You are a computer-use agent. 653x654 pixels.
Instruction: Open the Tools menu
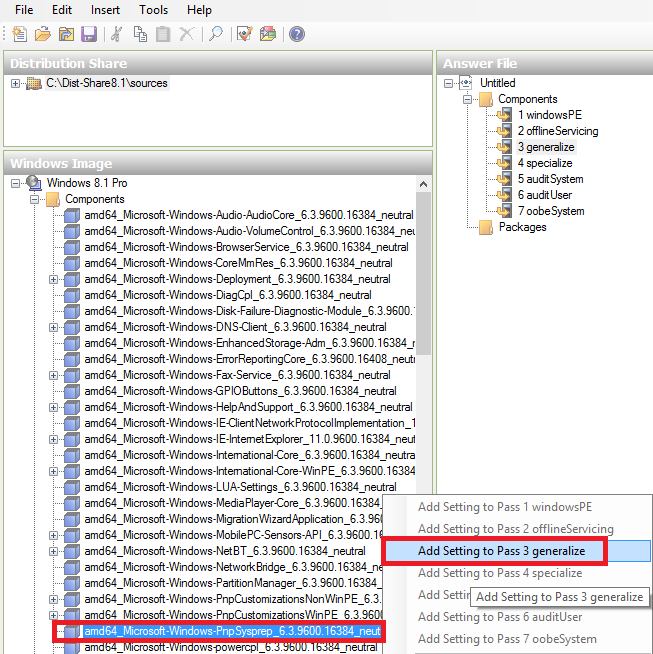point(153,10)
